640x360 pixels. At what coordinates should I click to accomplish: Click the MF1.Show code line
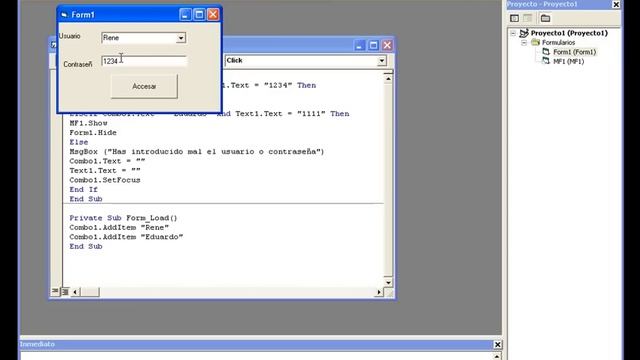(89, 123)
